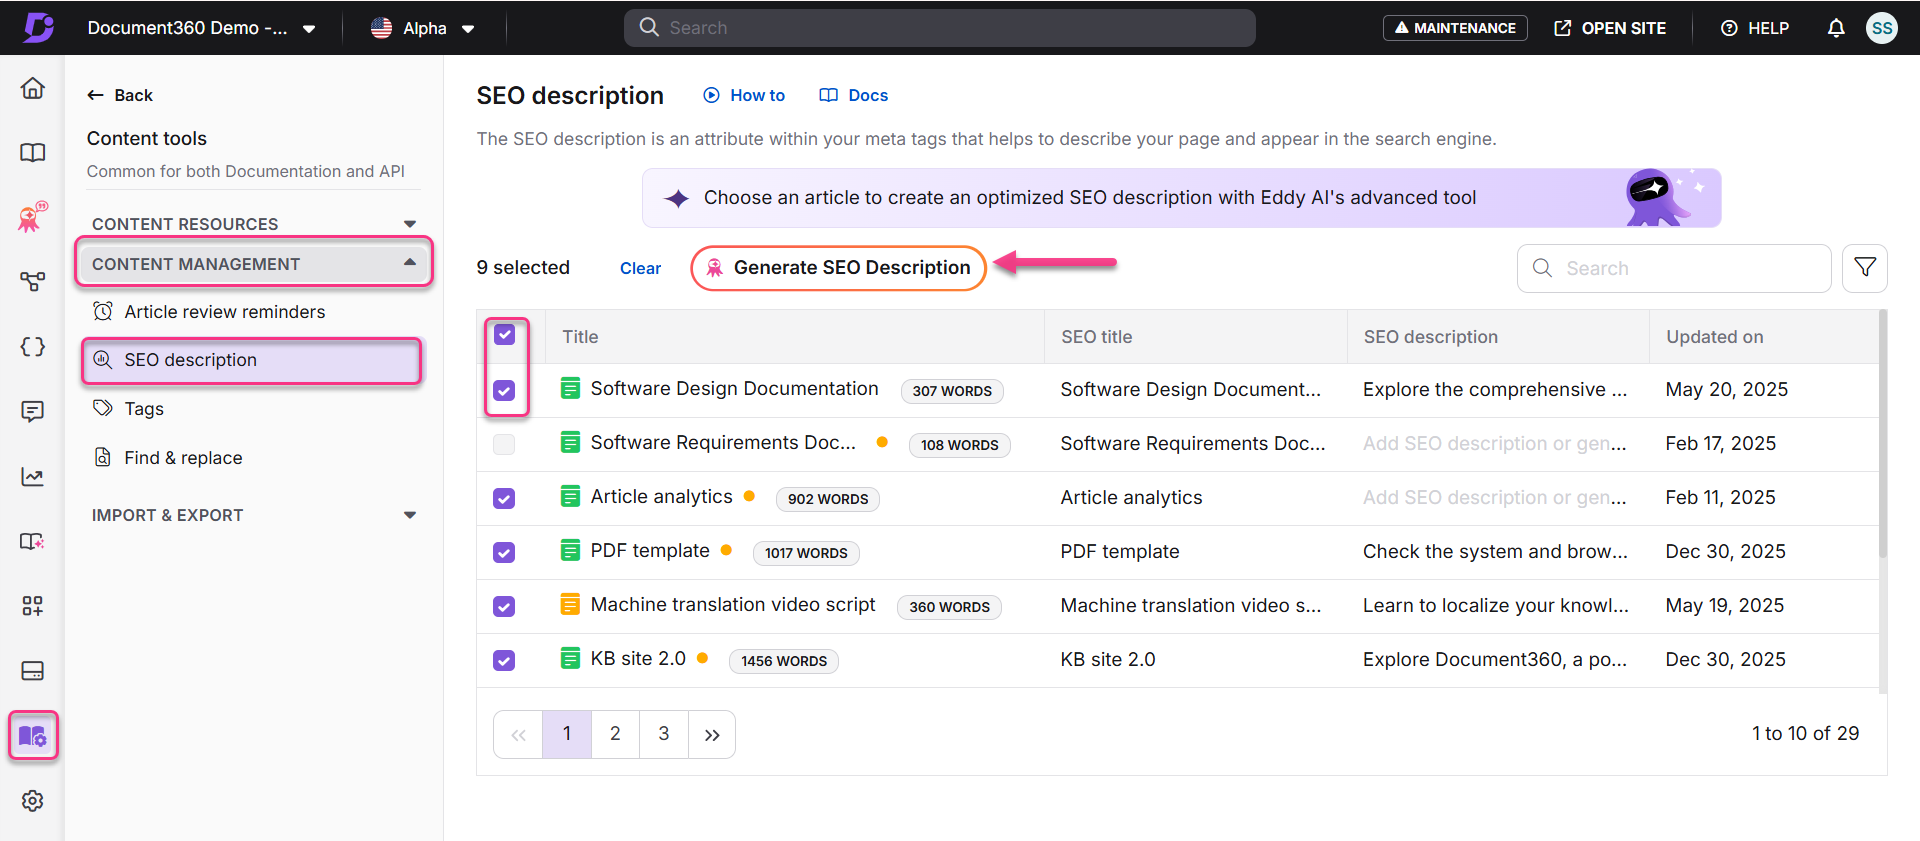Open feedback comment icon in sidebar
Image resolution: width=1920 pixels, height=841 pixels.
pos(33,411)
